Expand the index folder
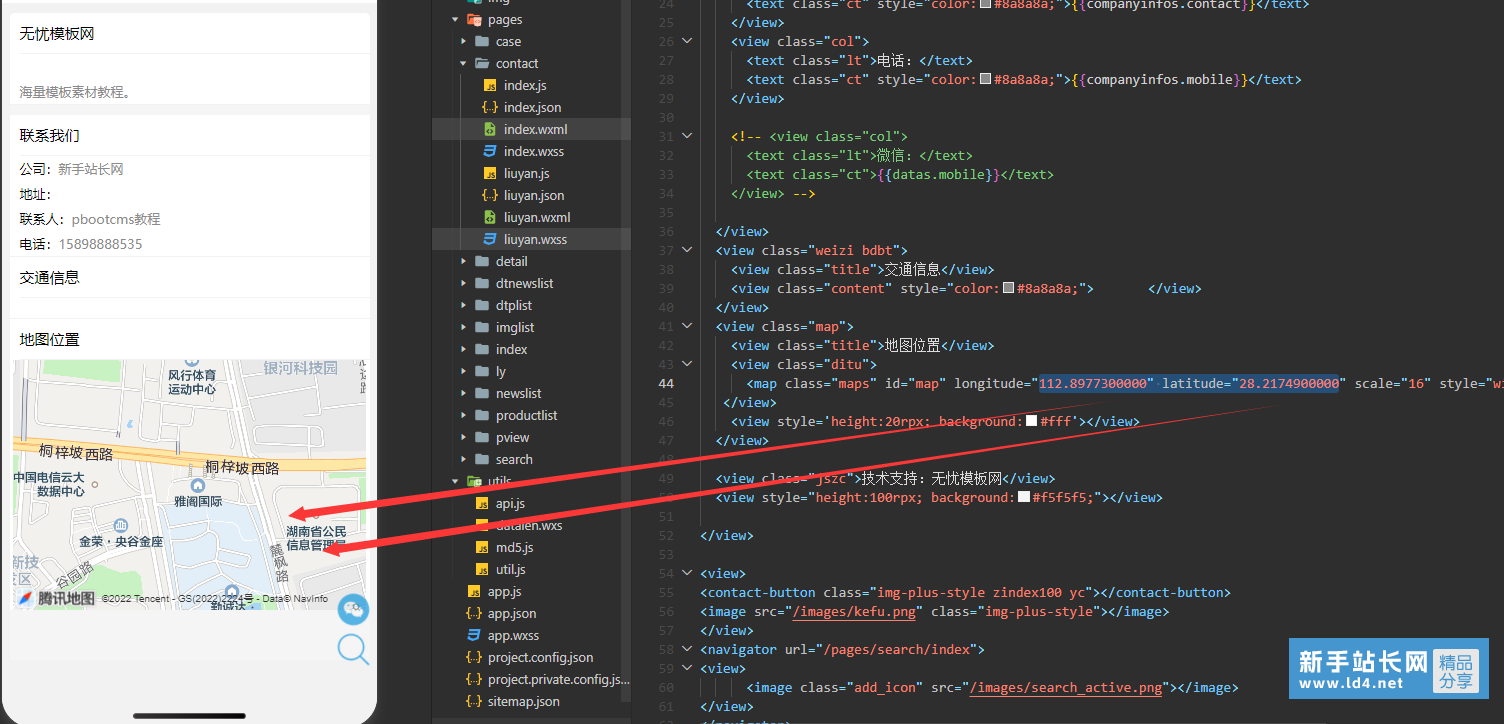The width and height of the screenshot is (1504, 724). pos(464,349)
